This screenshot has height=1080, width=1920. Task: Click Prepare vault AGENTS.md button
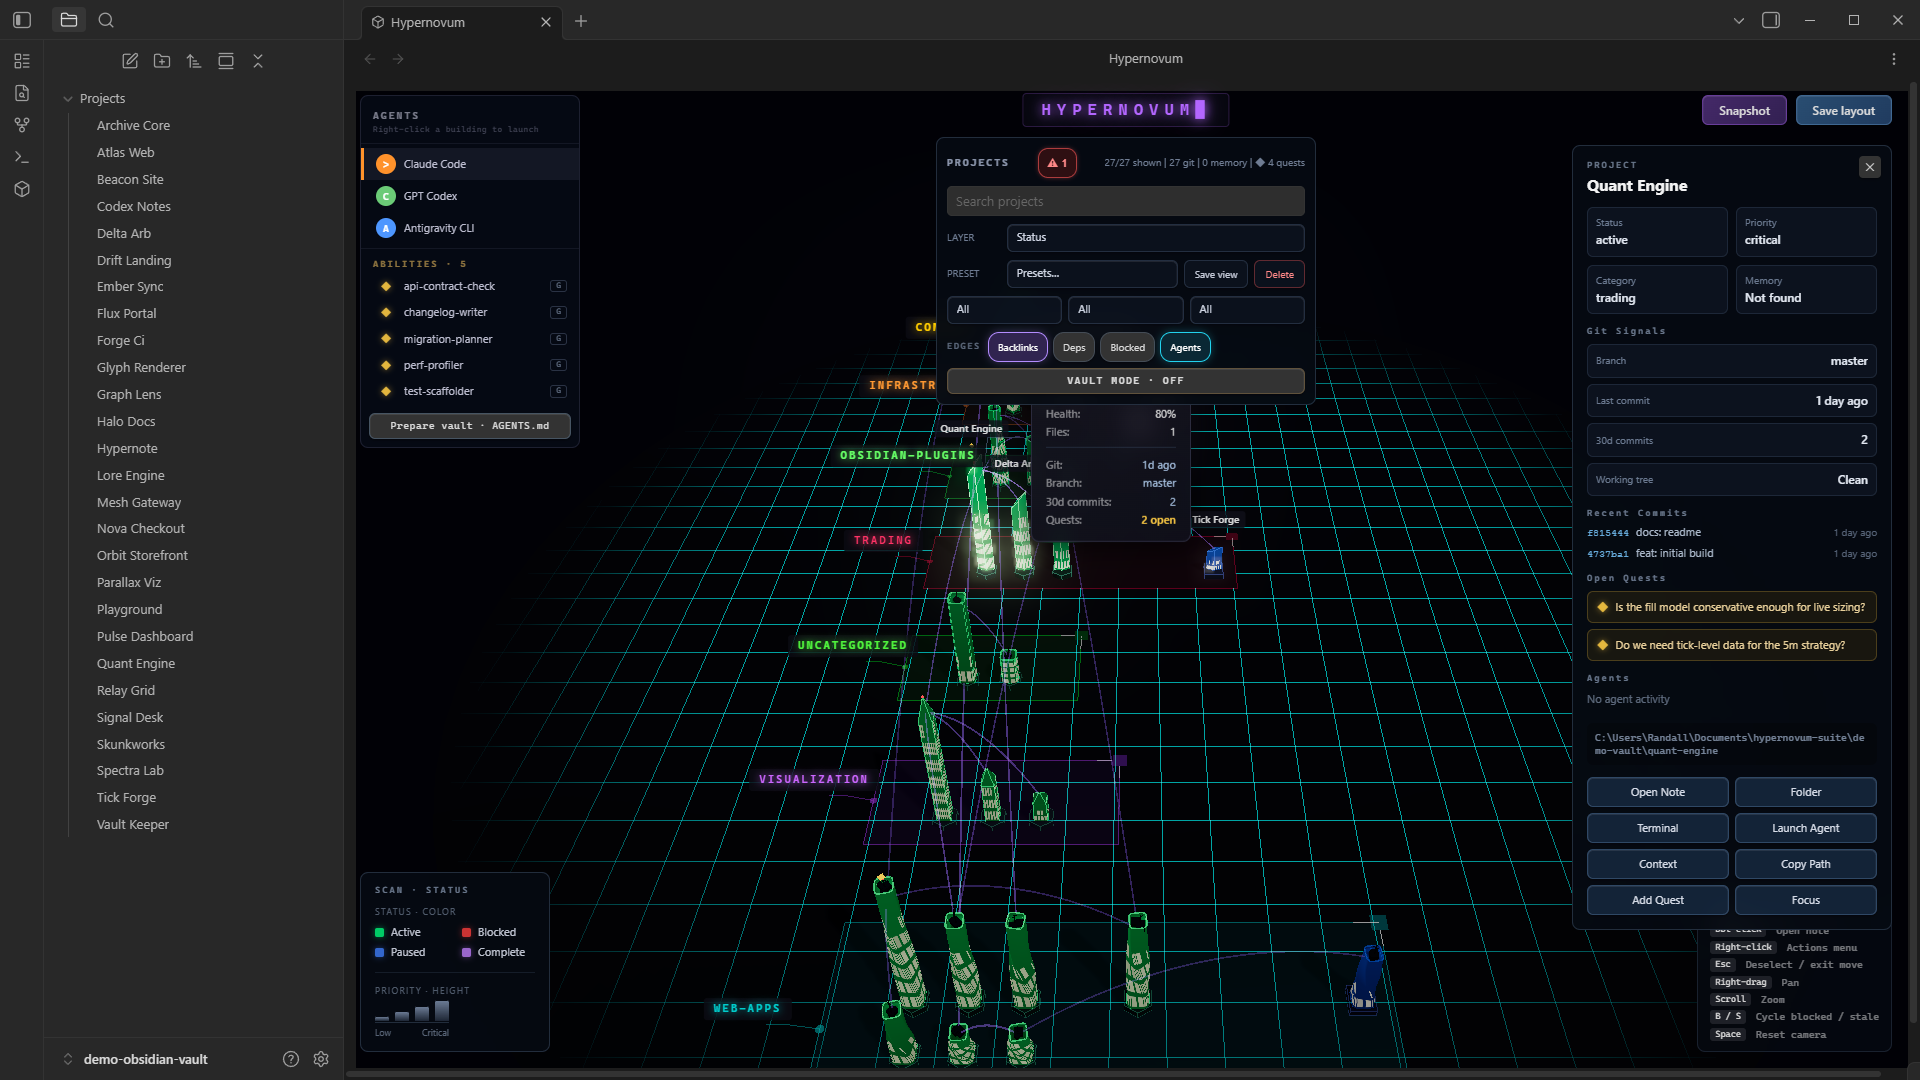470,426
